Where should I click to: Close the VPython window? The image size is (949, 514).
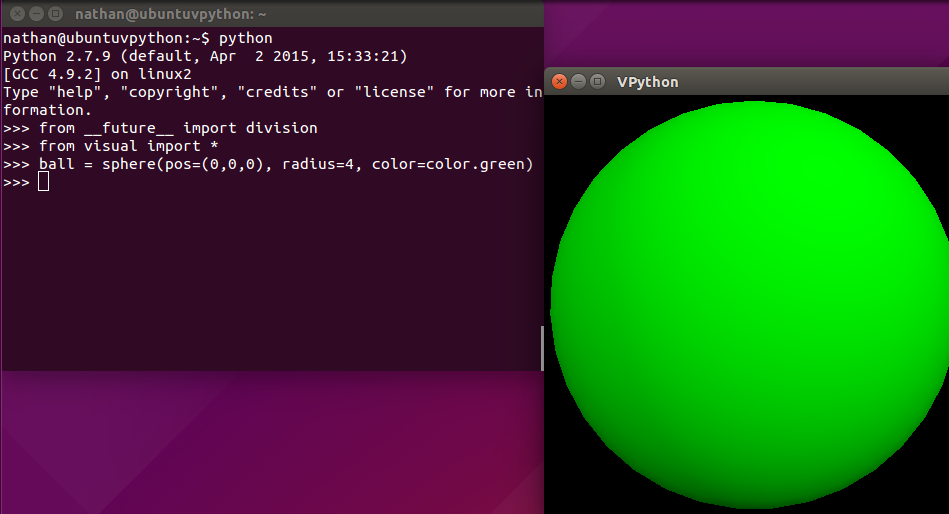coord(559,81)
